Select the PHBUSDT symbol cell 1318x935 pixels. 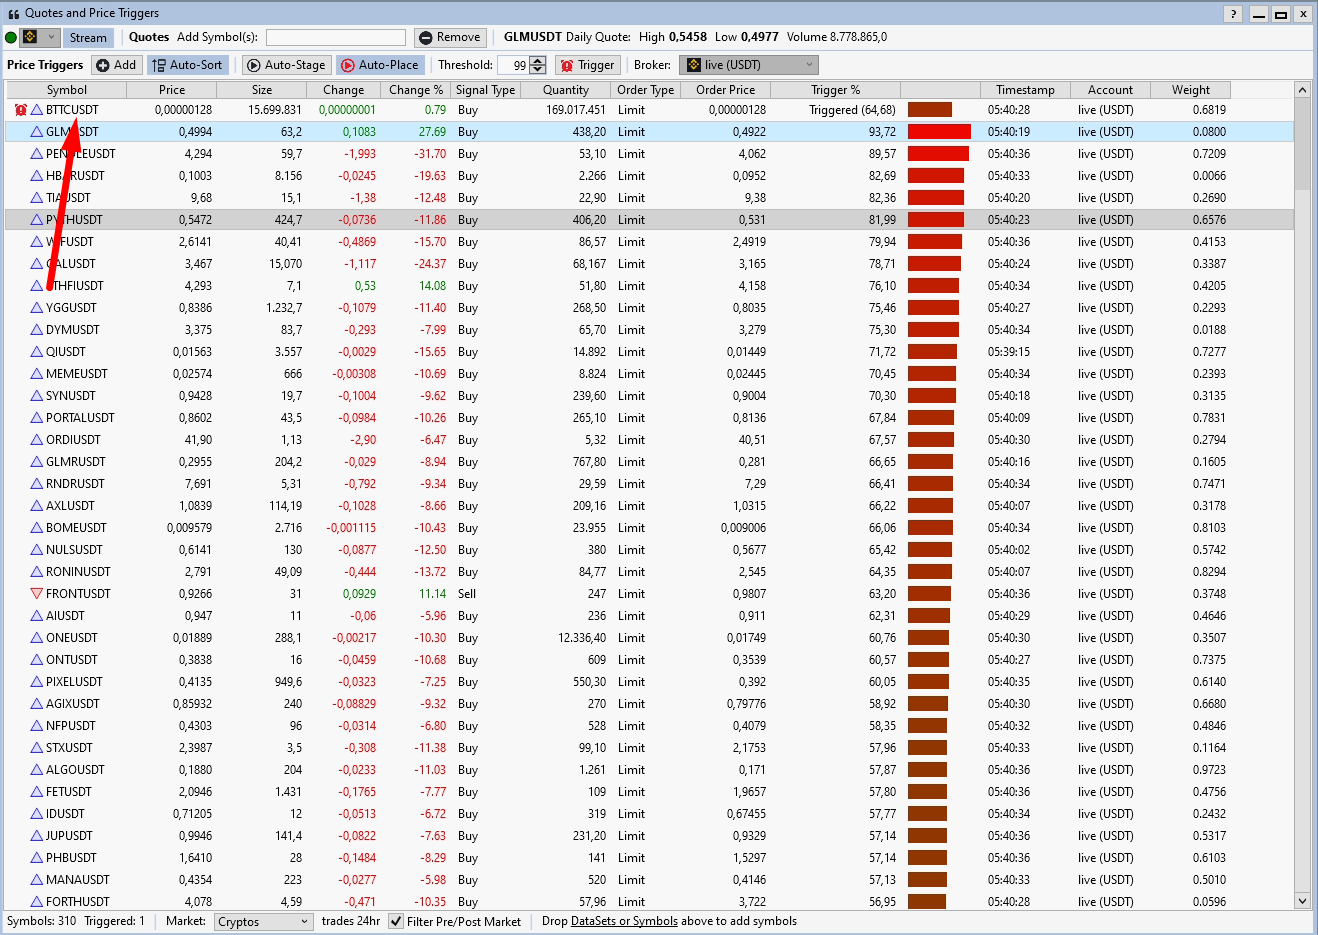71,858
